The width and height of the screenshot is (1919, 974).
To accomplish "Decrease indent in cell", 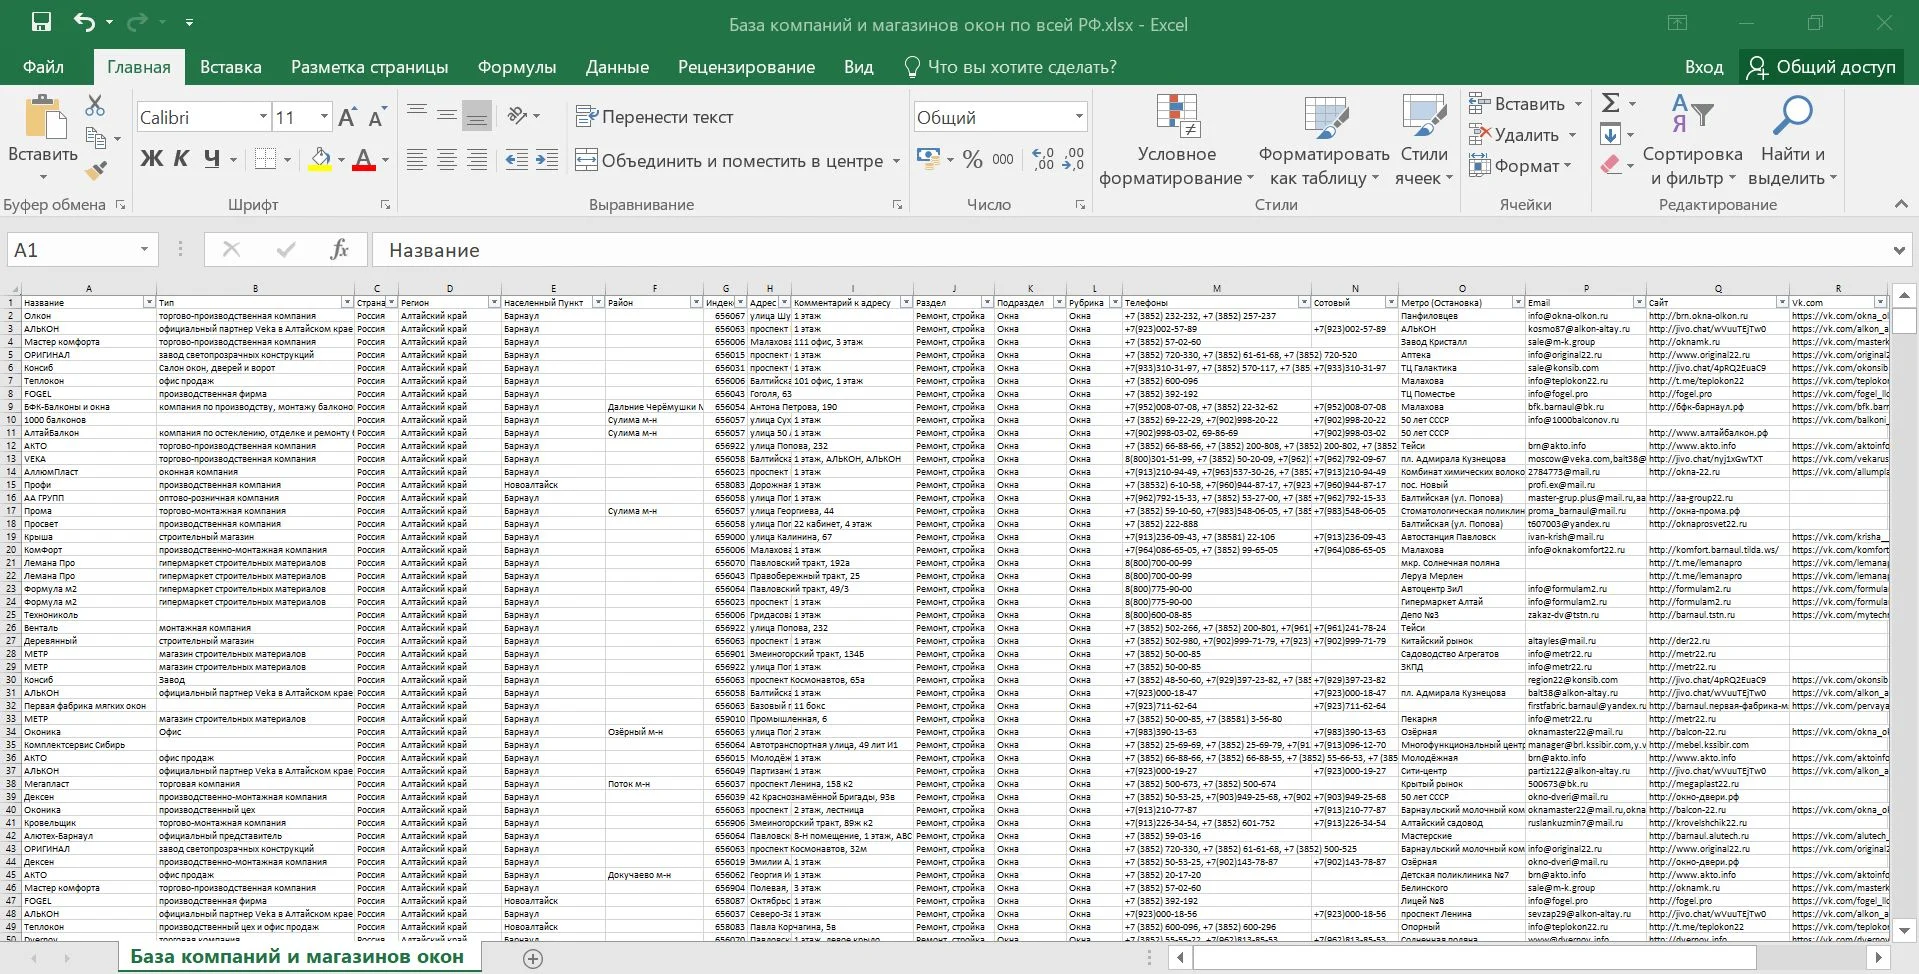I will 517,159.
